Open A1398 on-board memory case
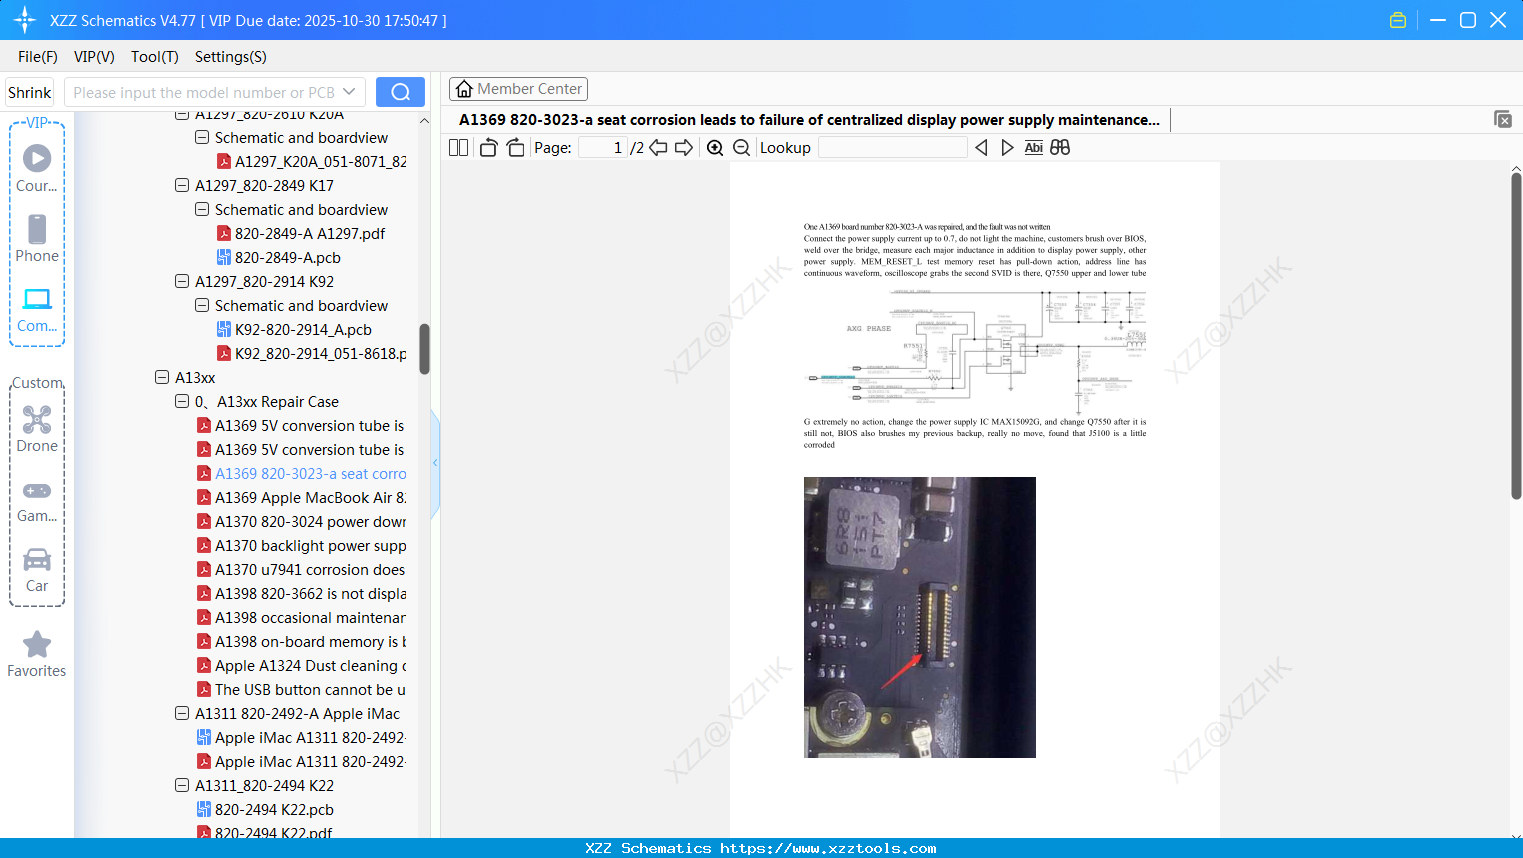1523x858 pixels. click(x=302, y=641)
